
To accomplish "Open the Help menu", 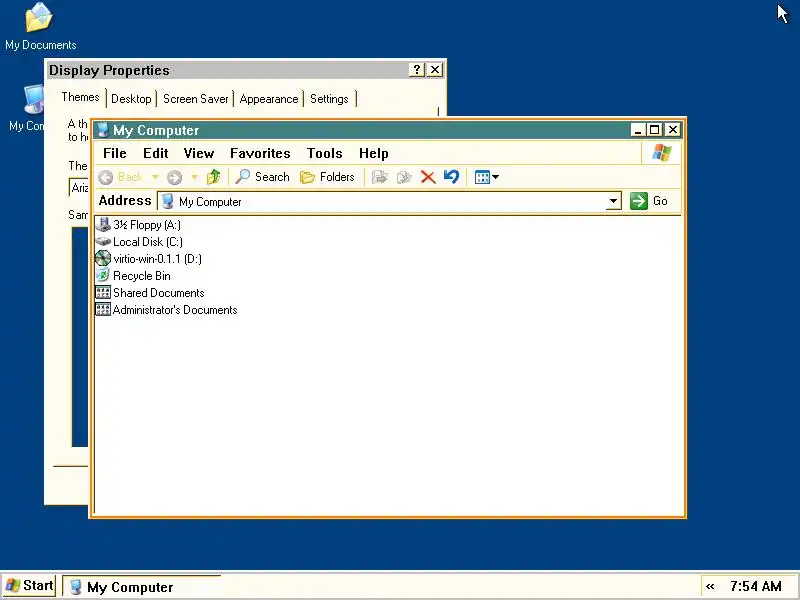I will click(x=373, y=154).
